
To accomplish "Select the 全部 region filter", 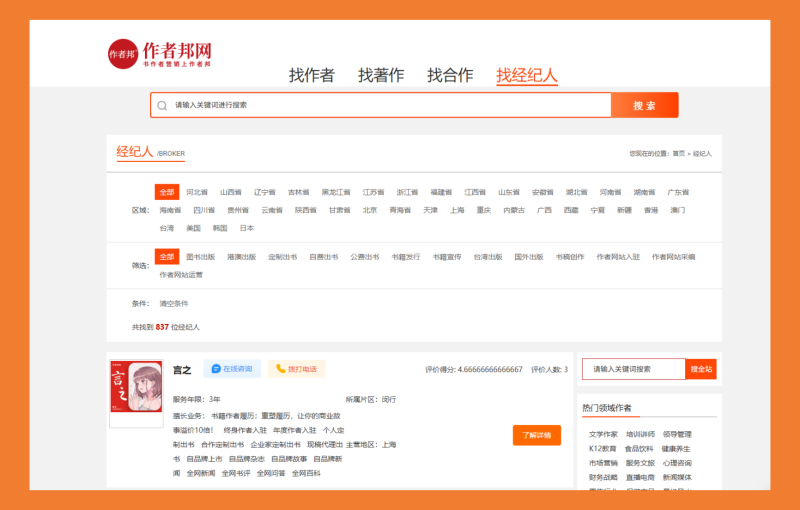I will (167, 192).
